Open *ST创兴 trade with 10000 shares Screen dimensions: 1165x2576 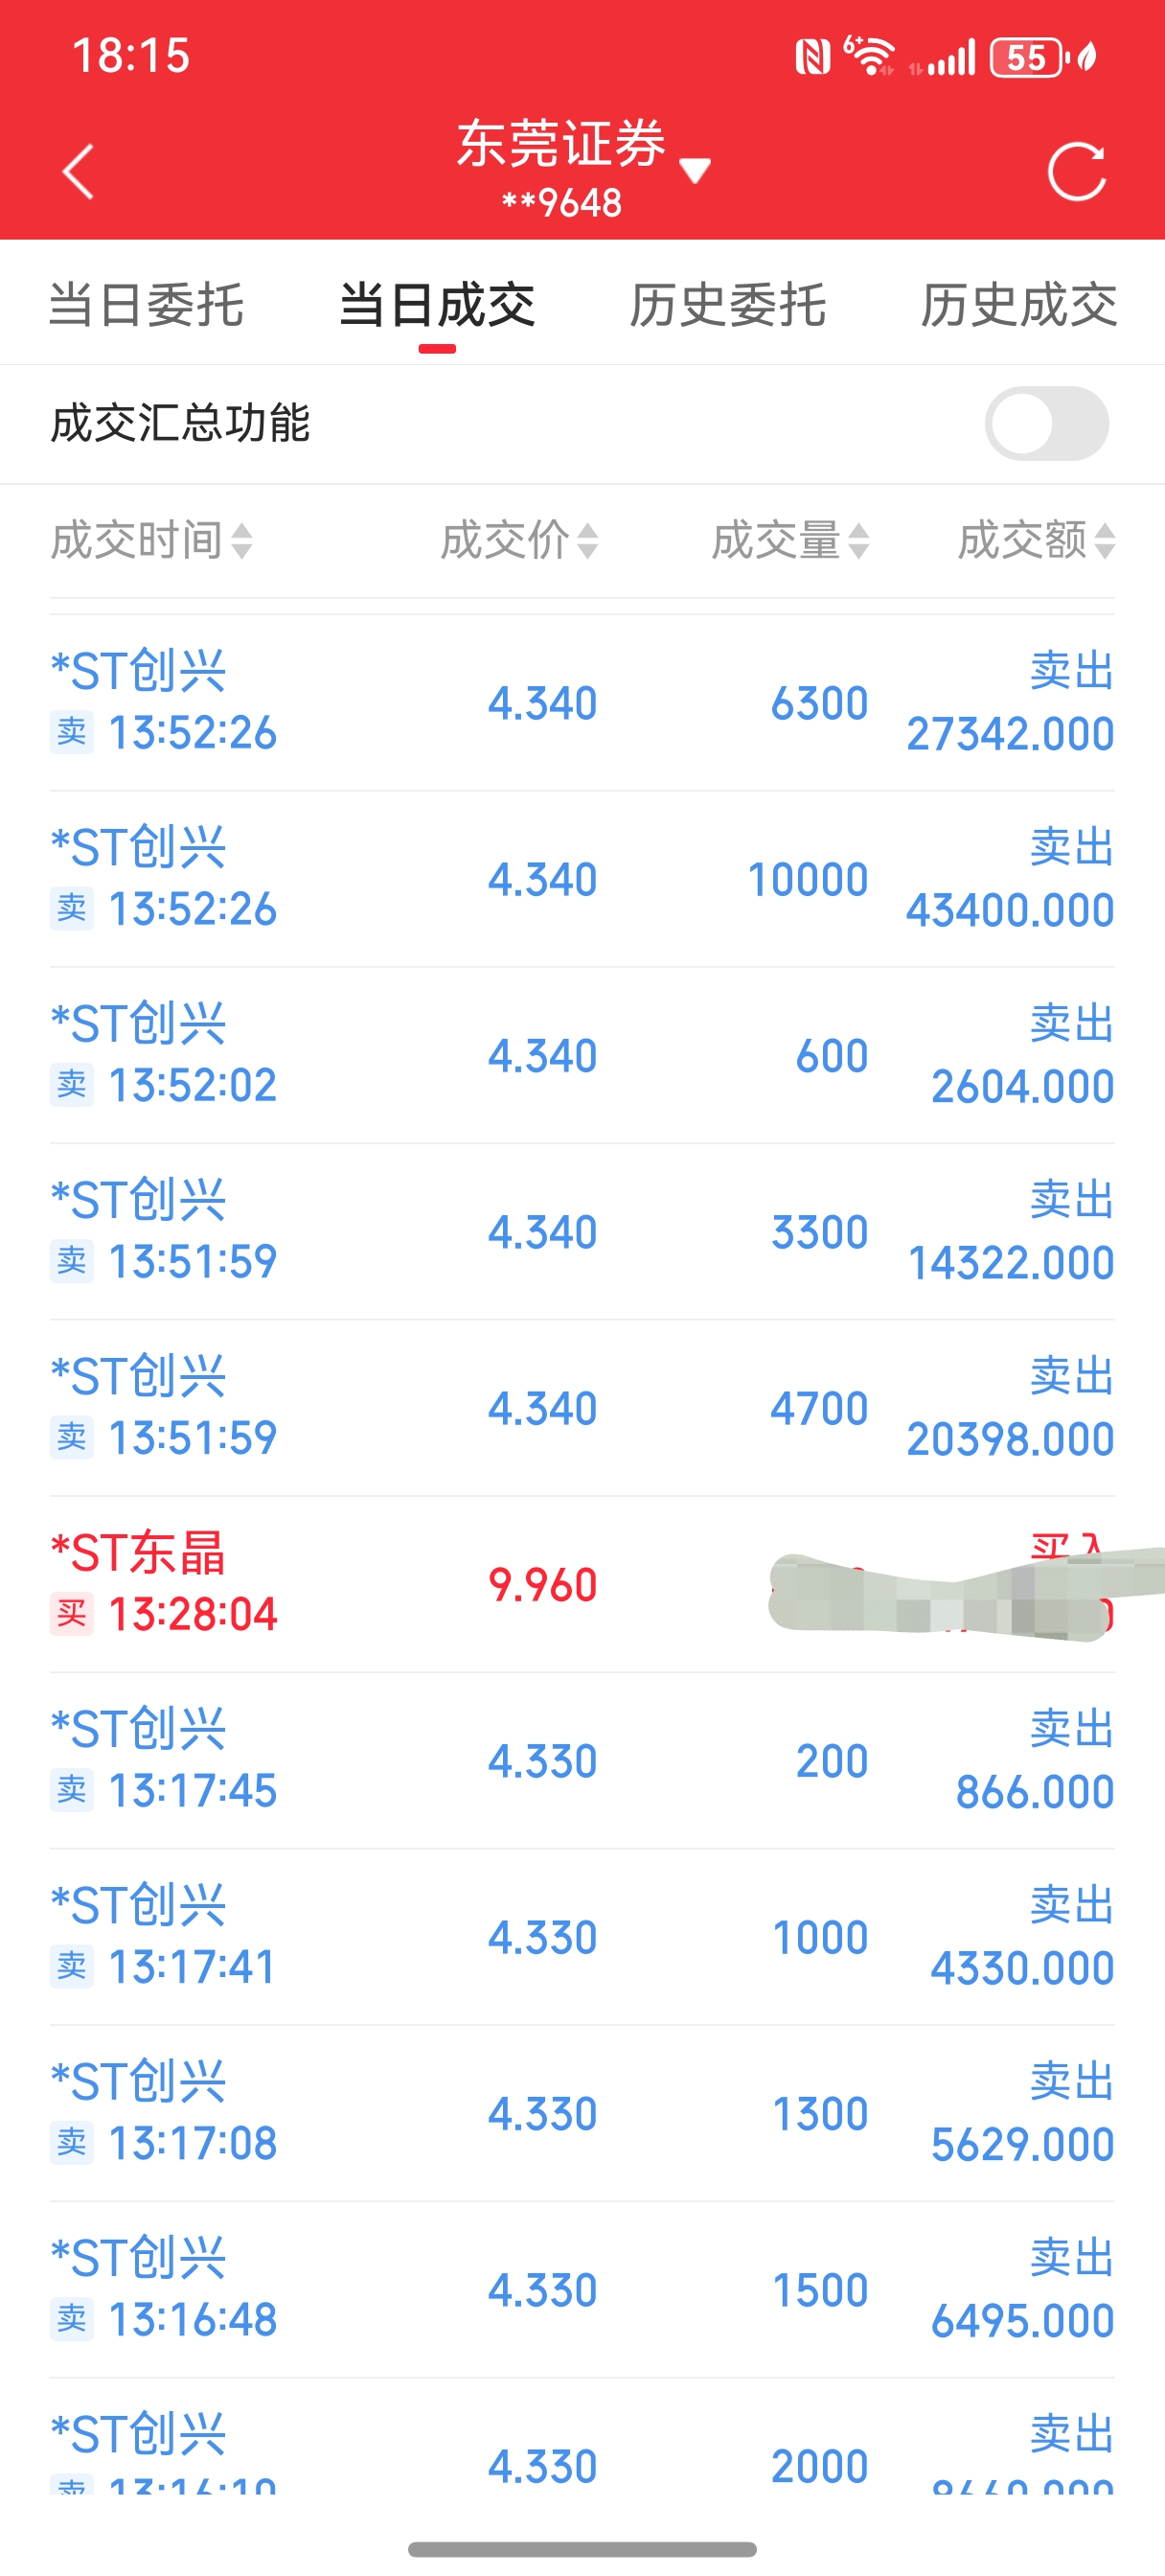[582, 879]
